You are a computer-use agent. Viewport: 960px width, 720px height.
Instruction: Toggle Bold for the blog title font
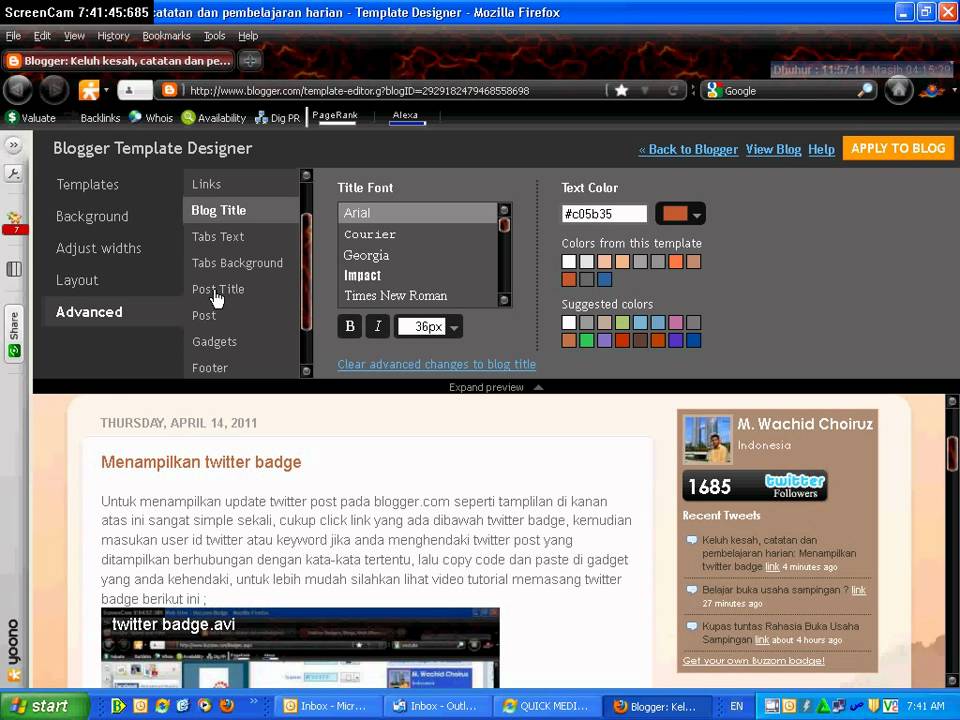tap(350, 326)
